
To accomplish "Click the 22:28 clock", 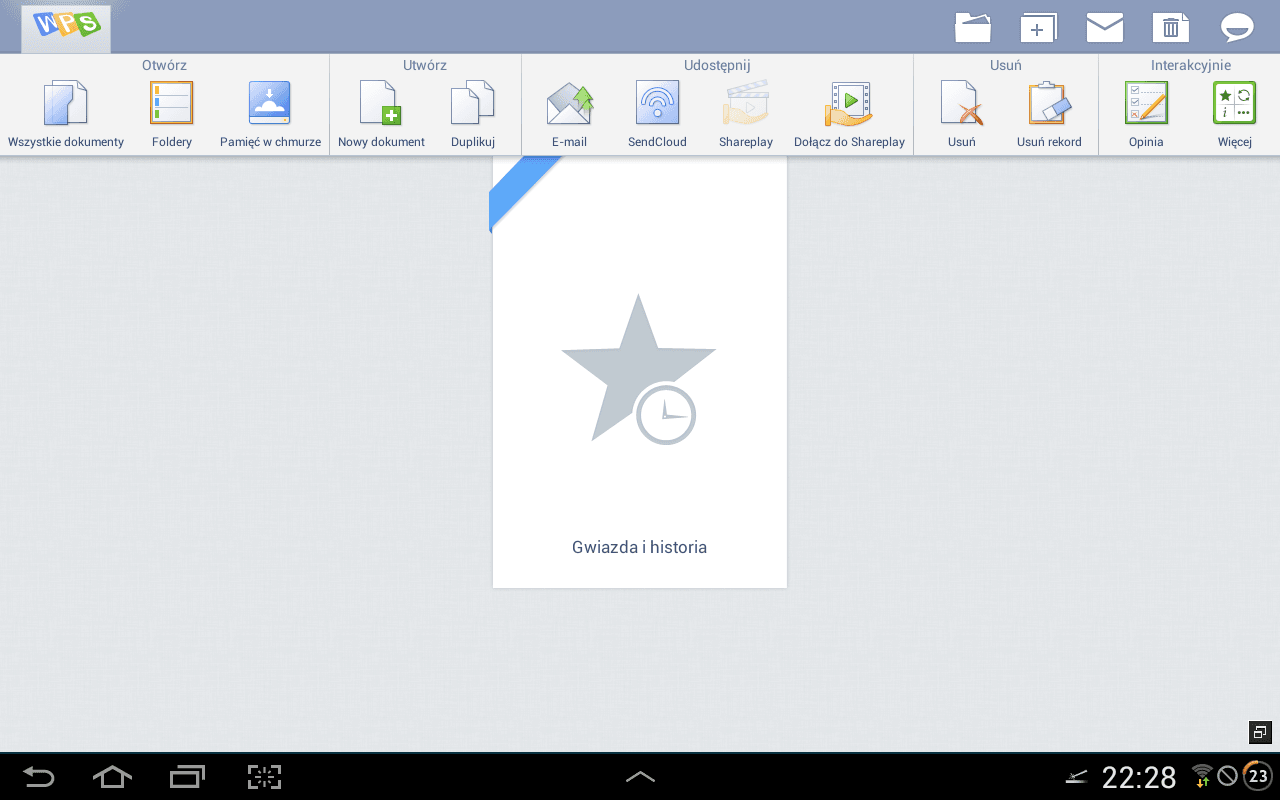I will tap(1139, 777).
